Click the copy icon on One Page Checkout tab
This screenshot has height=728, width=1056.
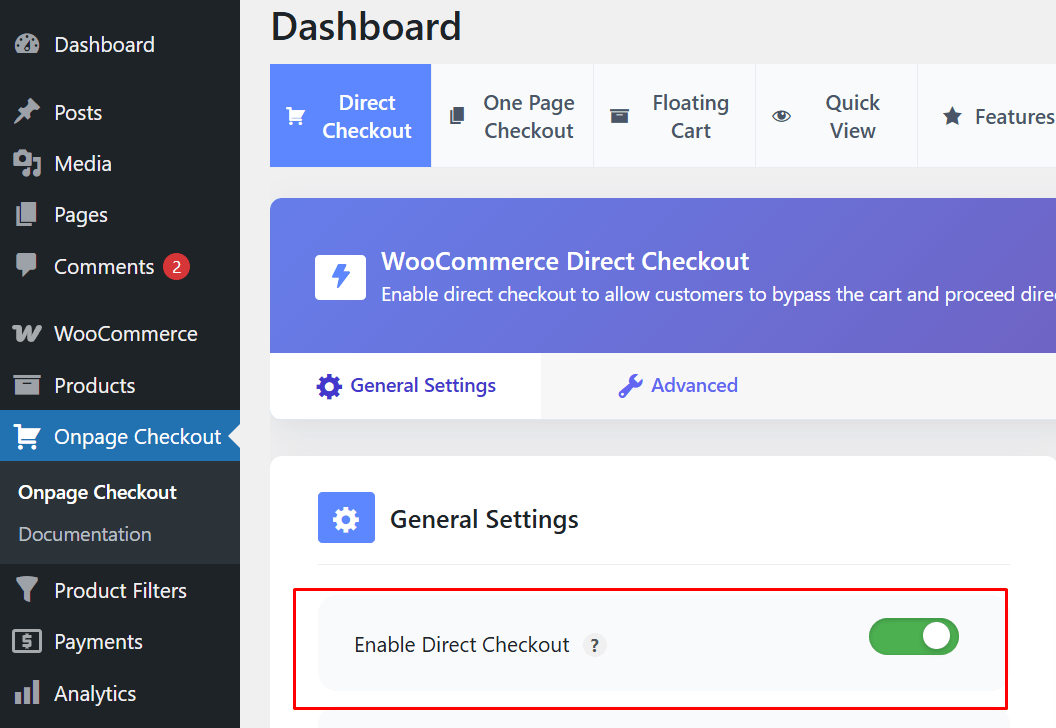pos(457,116)
